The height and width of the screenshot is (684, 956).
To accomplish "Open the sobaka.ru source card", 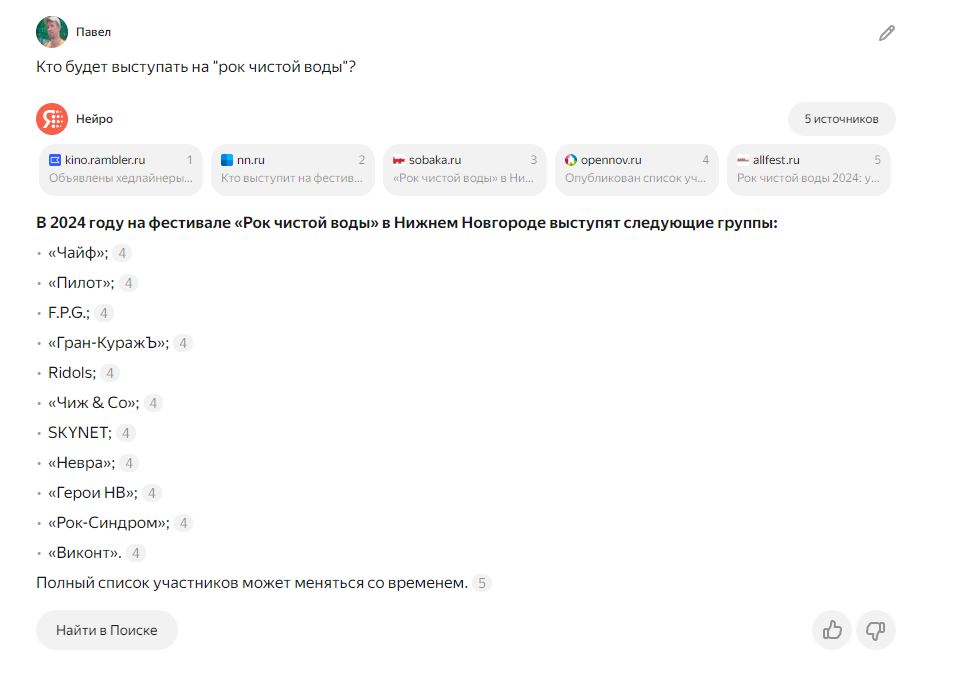I will coord(465,169).
